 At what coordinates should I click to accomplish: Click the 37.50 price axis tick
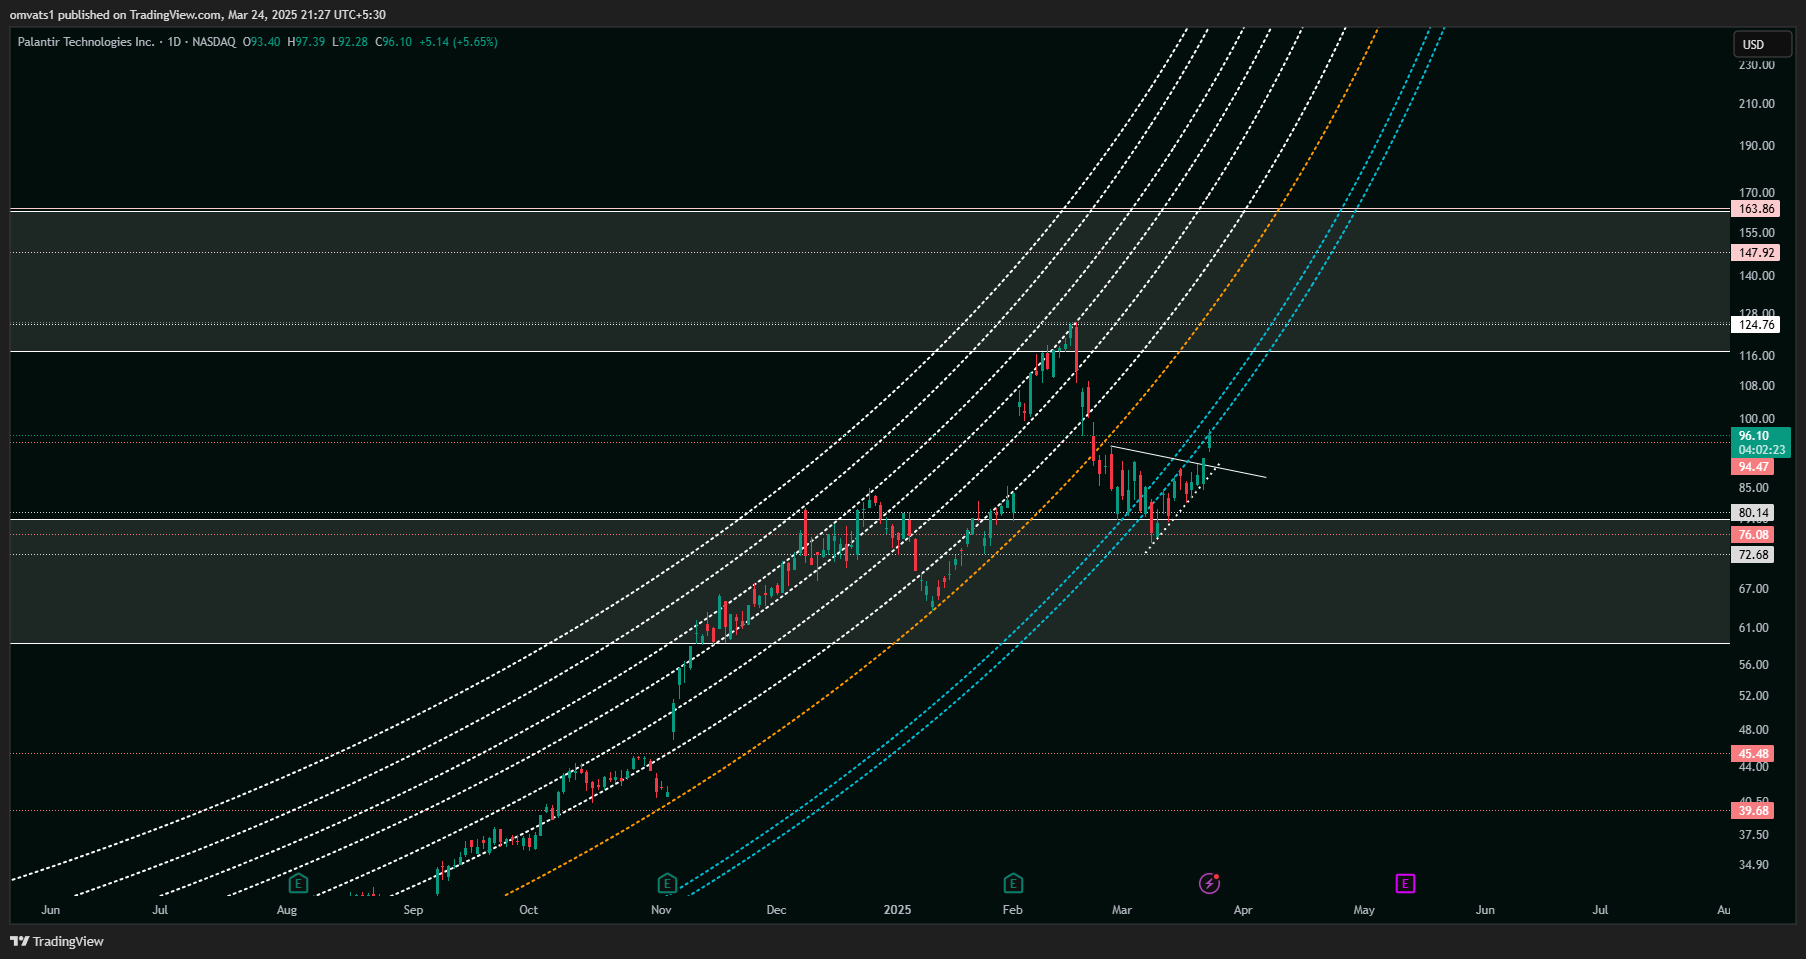tap(1754, 835)
